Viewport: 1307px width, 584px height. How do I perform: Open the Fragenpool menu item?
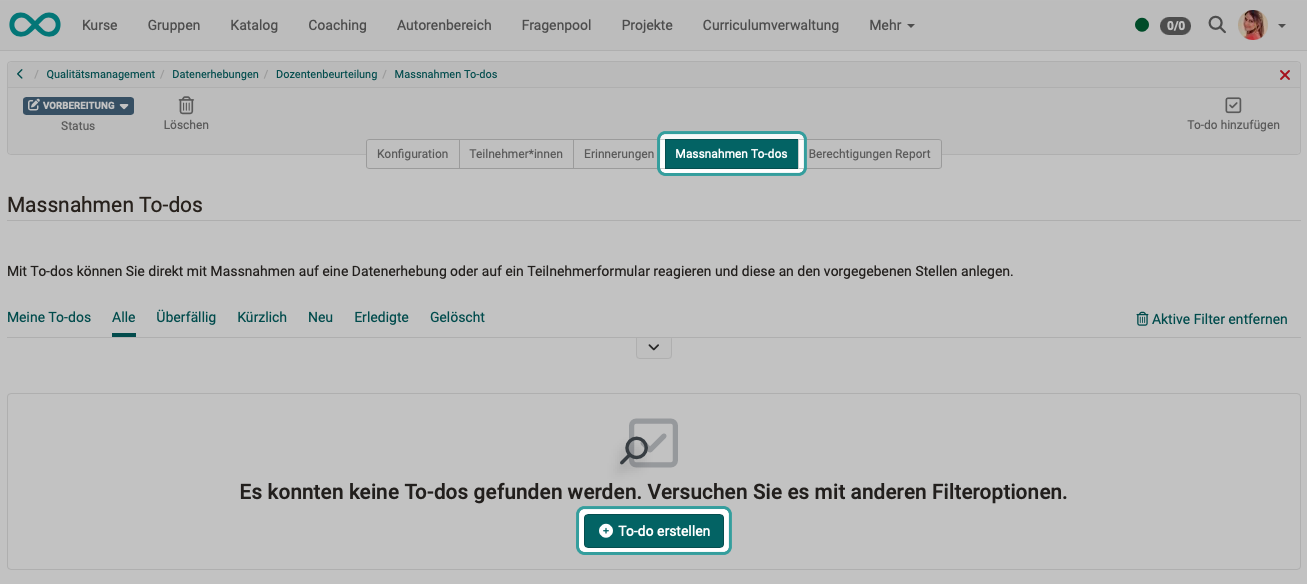pos(556,25)
